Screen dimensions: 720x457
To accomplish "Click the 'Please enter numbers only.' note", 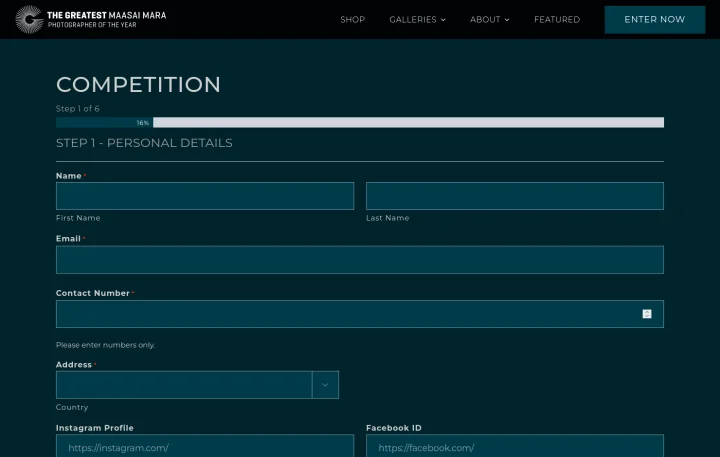I will click(x=105, y=345).
